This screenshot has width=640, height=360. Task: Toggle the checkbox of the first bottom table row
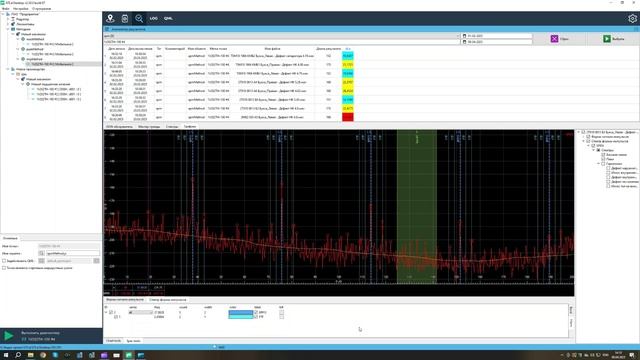pos(111,312)
